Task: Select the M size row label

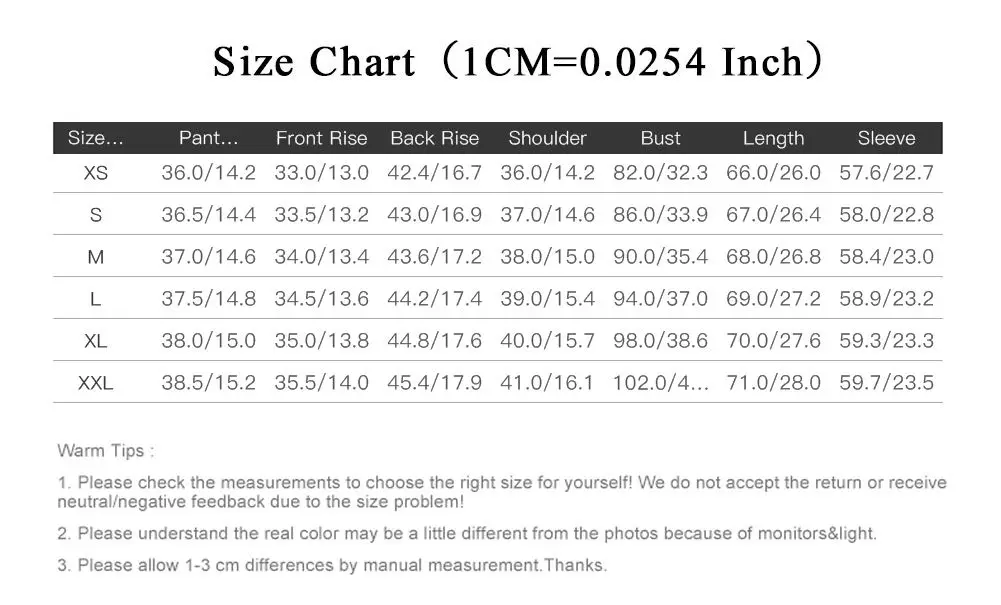Action: 96,257
